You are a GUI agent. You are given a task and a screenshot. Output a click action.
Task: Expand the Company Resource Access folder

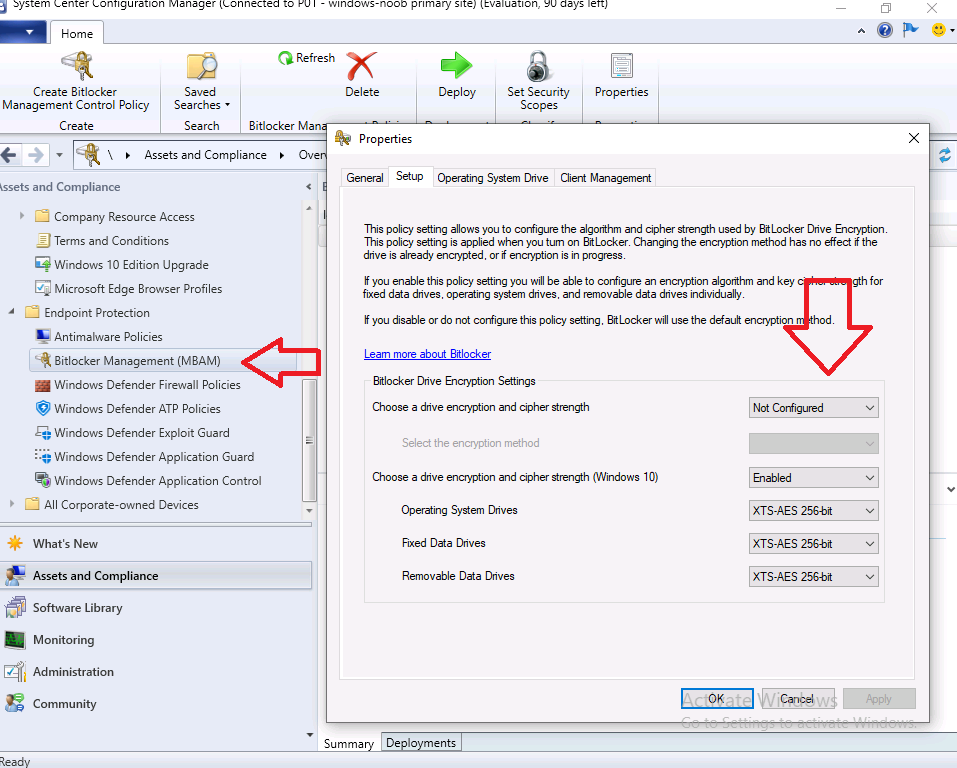pyautogui.click(x=22, y=216)
